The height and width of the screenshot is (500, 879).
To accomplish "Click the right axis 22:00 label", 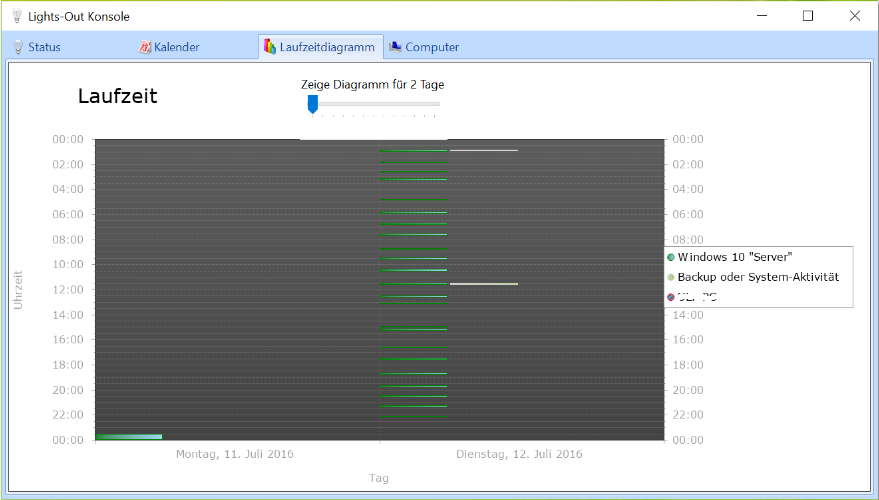I will (x=688, y=415).
